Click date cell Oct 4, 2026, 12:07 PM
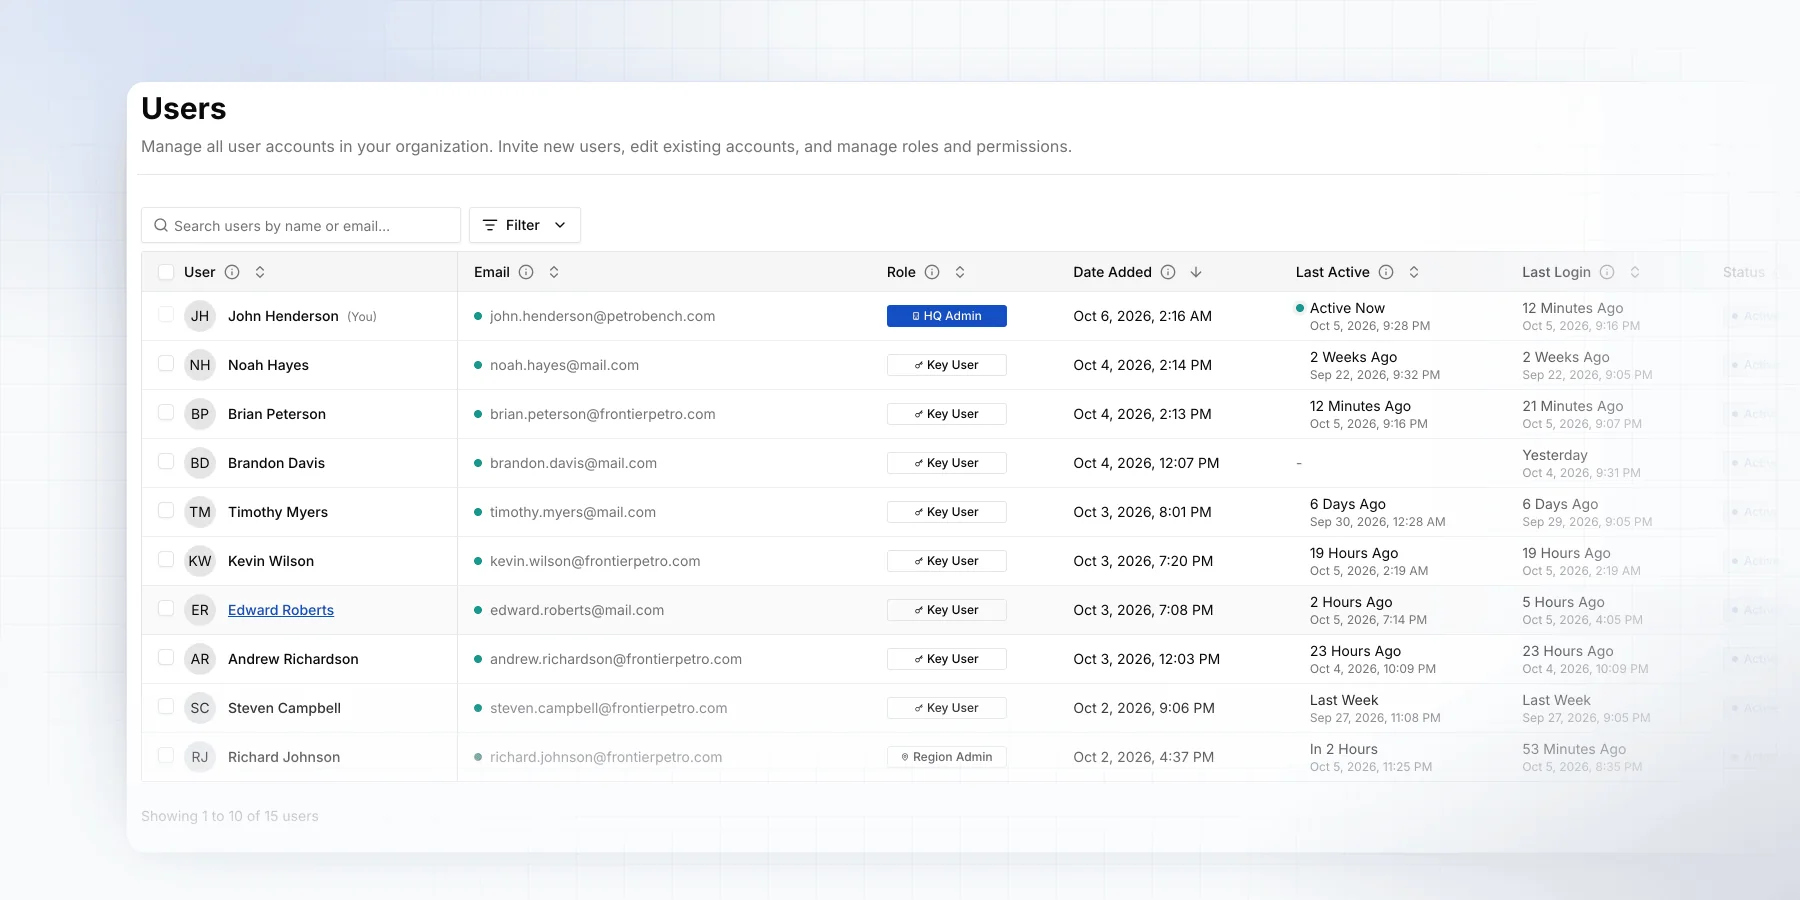The image size is (1800, 900). tap(1146, 463)
